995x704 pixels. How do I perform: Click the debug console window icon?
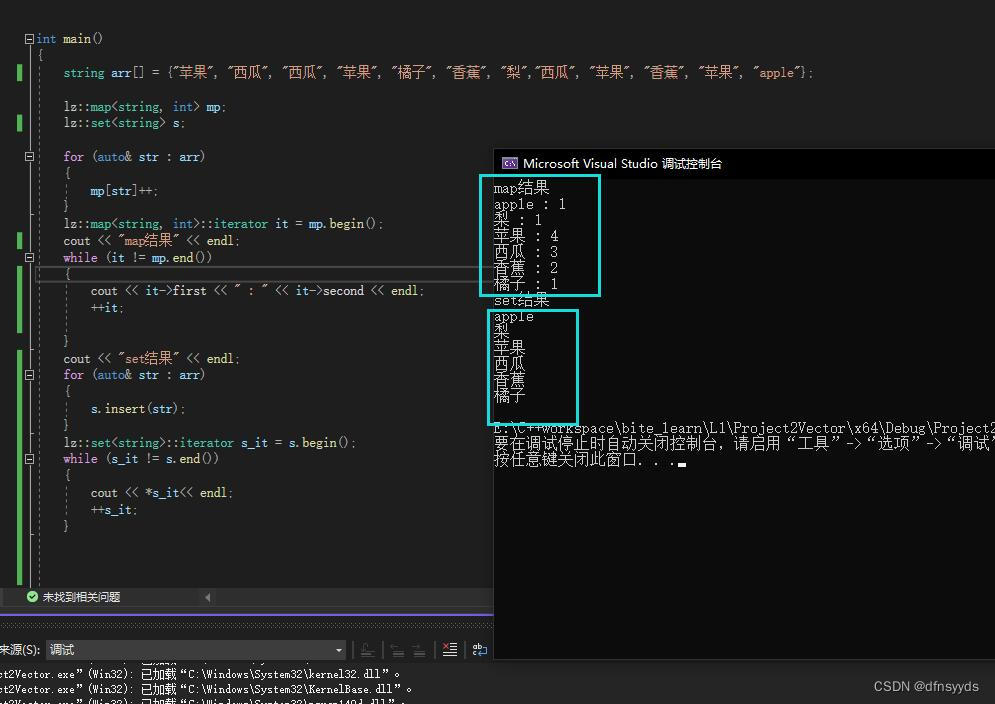point(510,164)
